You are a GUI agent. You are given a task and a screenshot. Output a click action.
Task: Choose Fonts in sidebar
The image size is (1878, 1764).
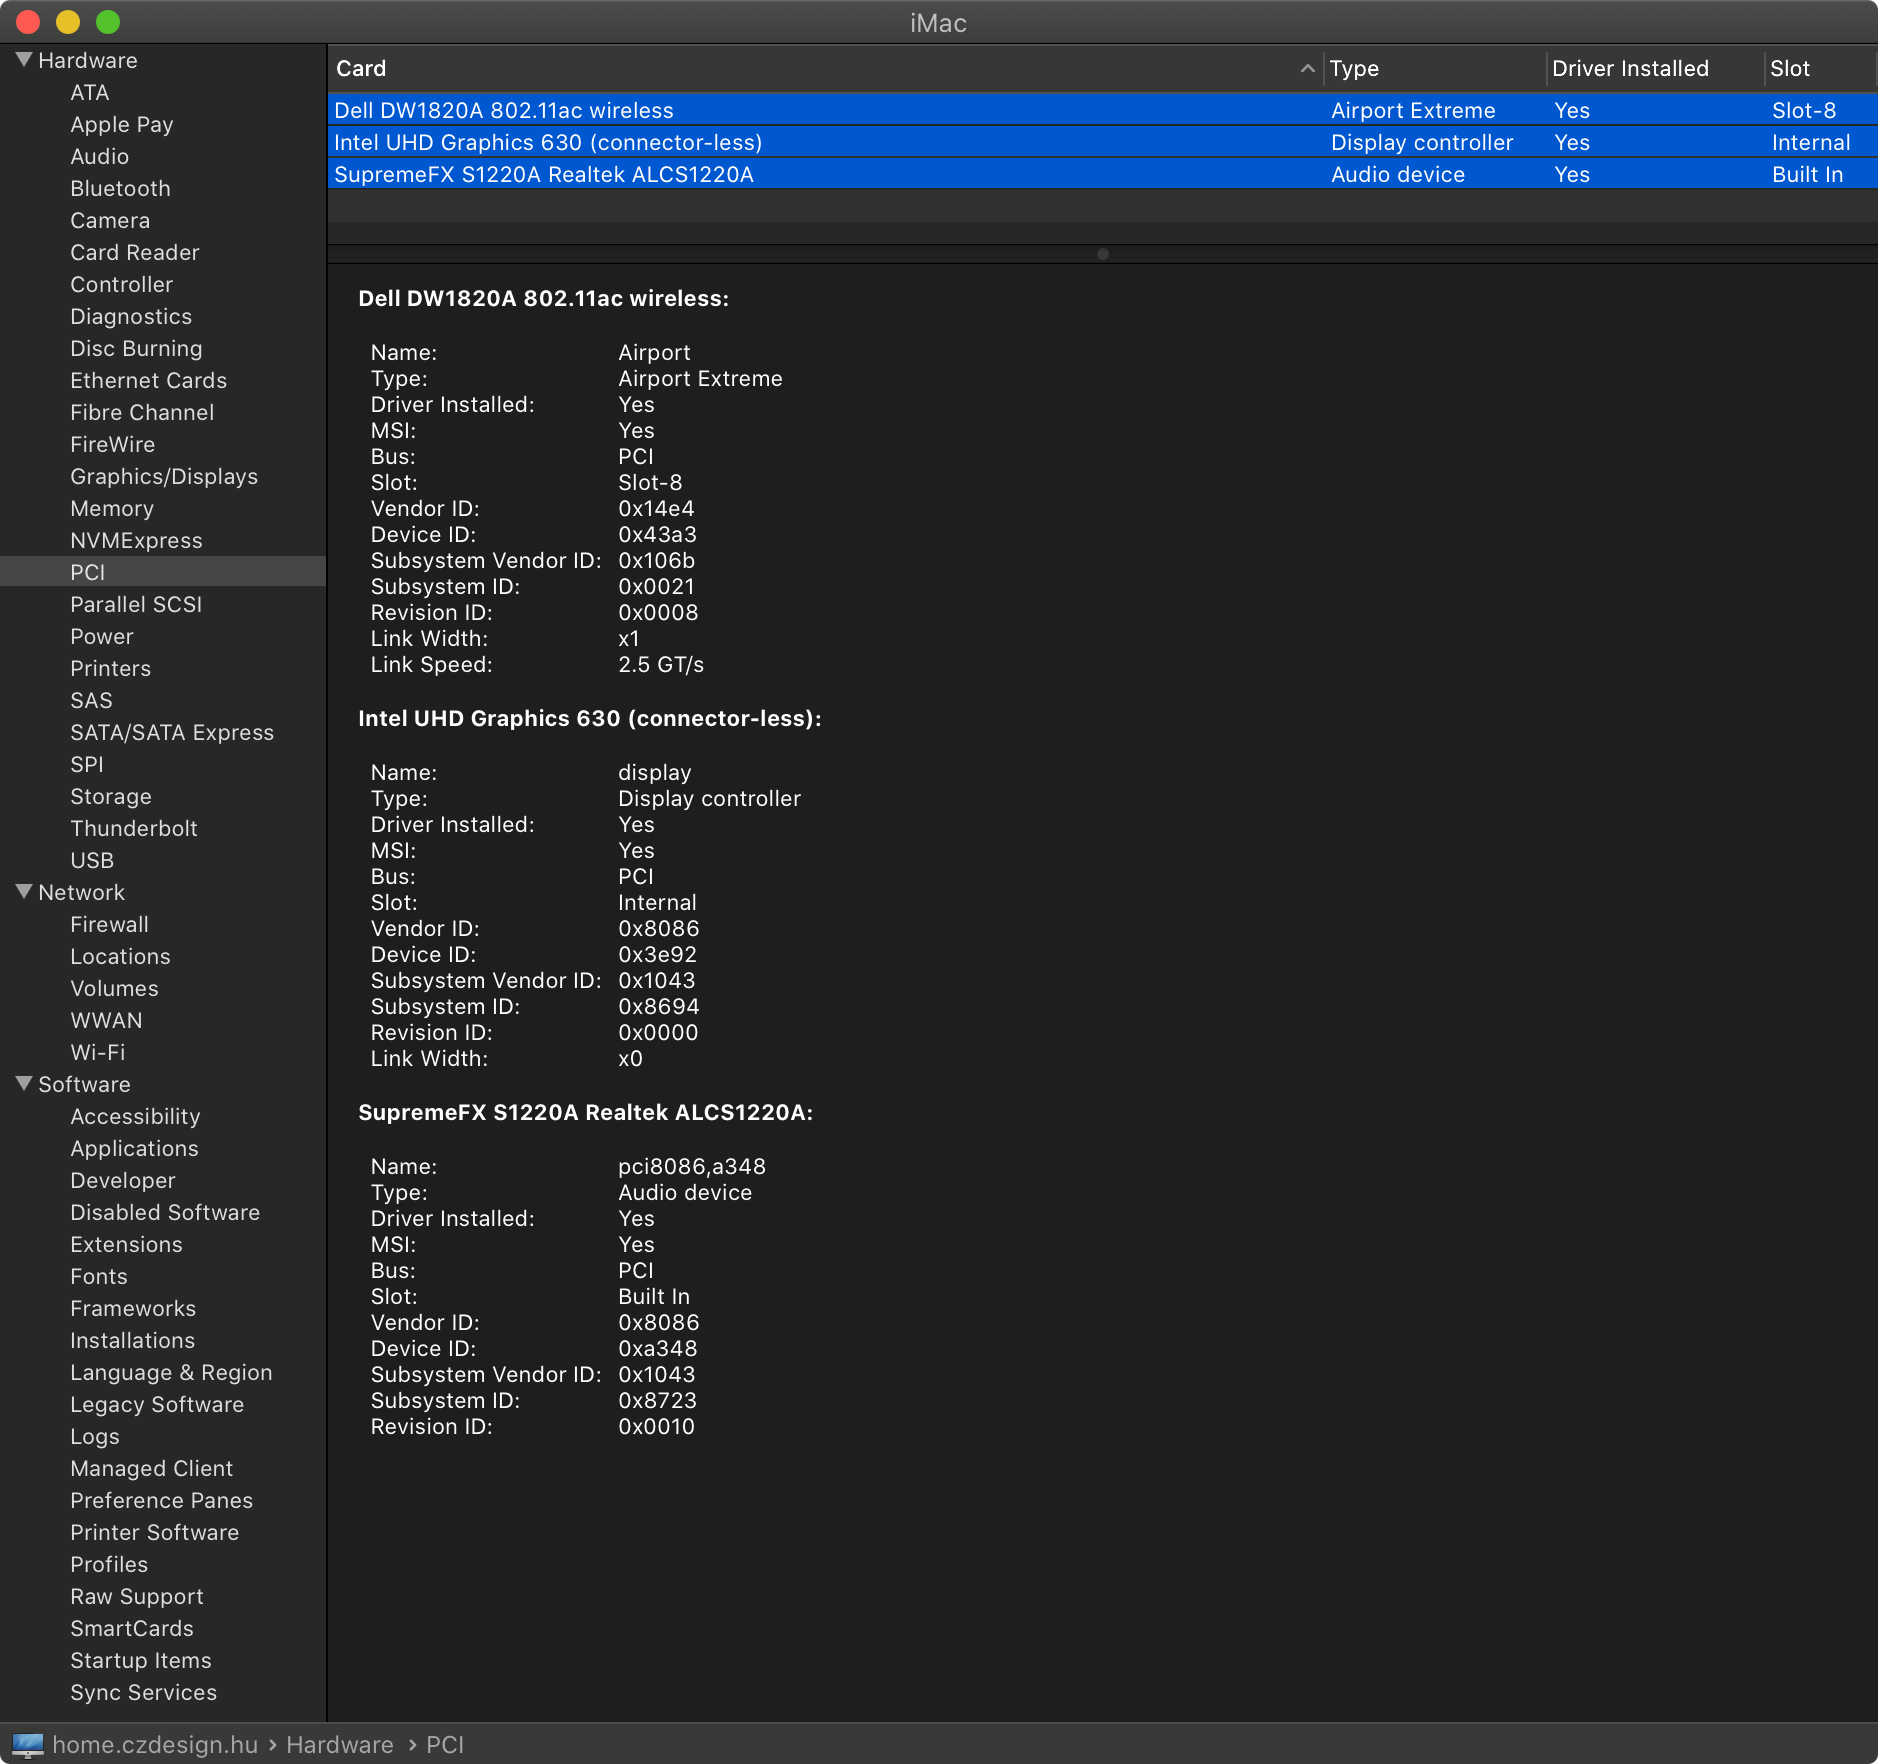[x=98, y=1276]
